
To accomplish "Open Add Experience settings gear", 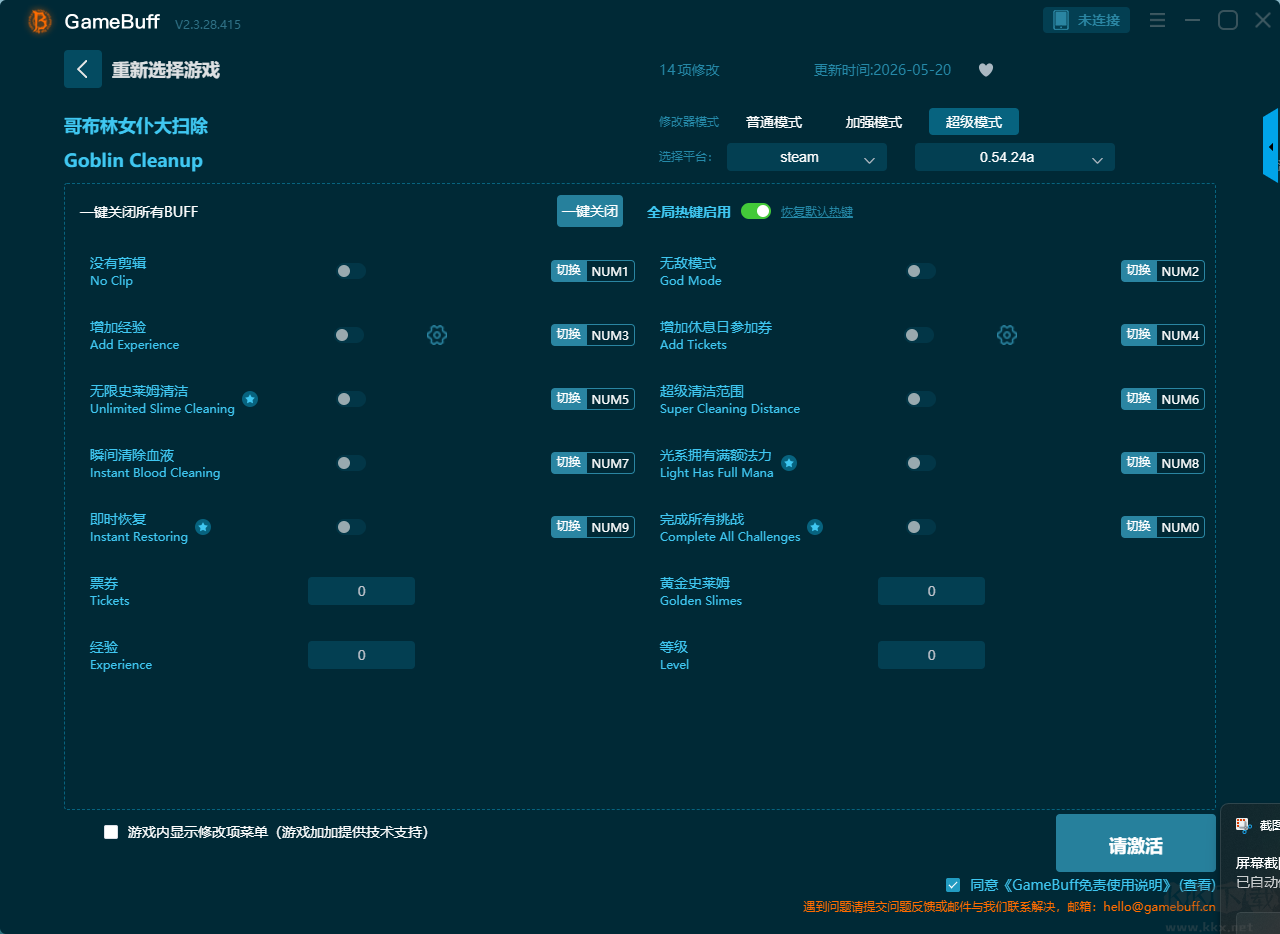I will (x=437, y=335).
